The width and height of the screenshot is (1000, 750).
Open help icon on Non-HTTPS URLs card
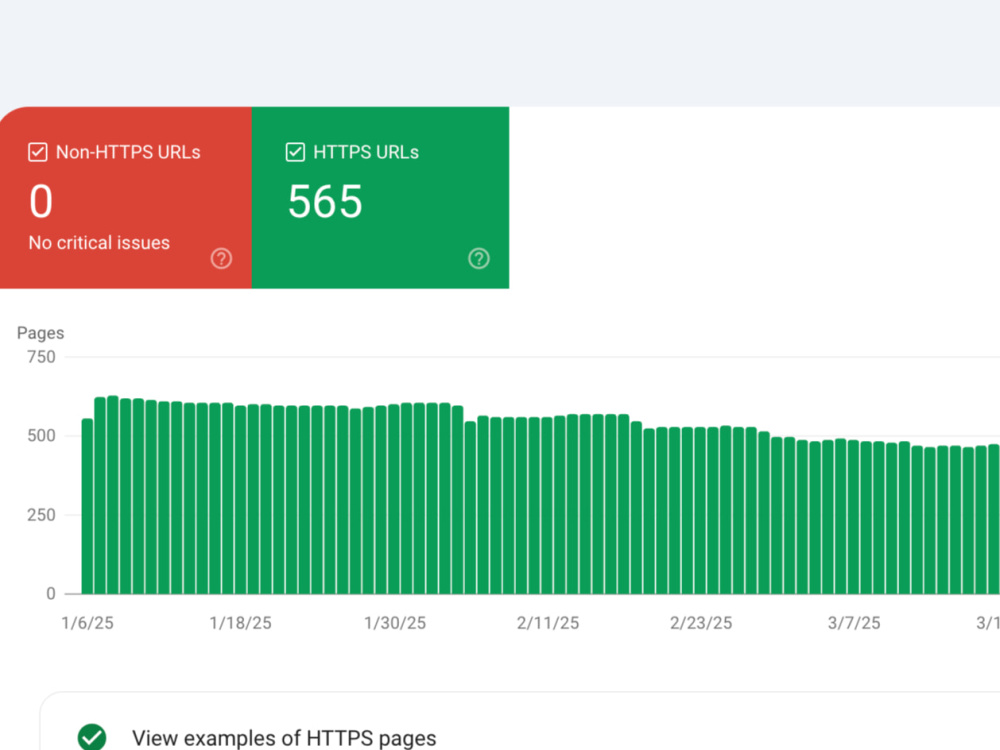click(x=221, y=258)
